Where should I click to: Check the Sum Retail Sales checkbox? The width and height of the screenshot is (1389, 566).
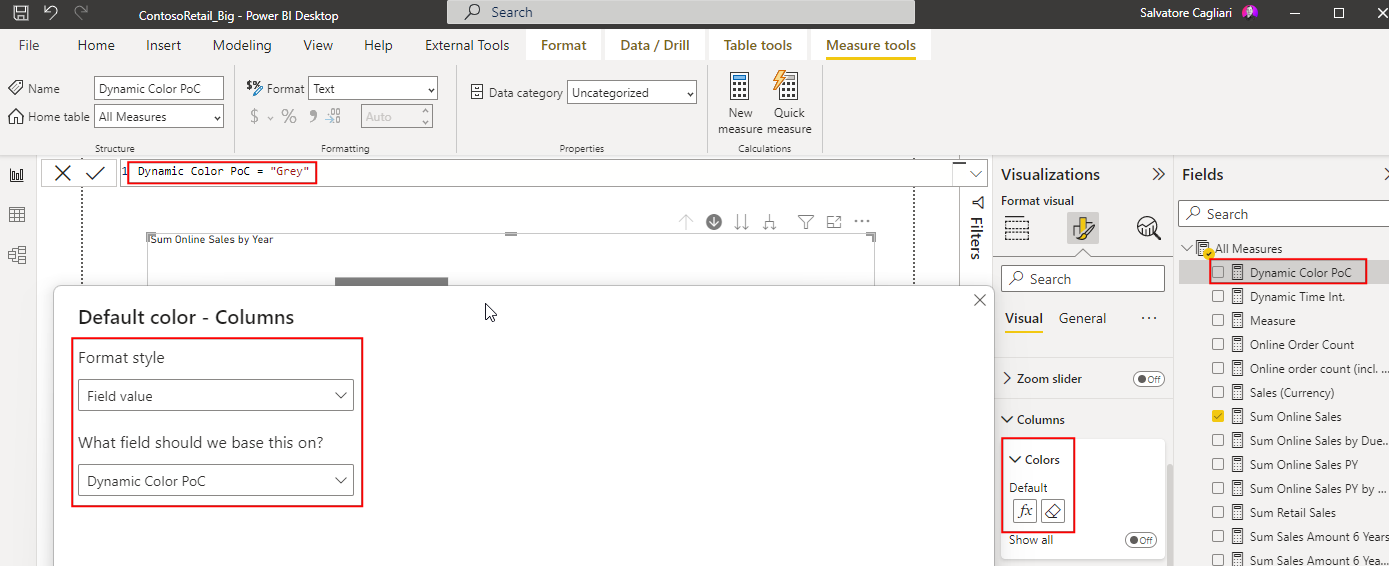pos(1218,512)
